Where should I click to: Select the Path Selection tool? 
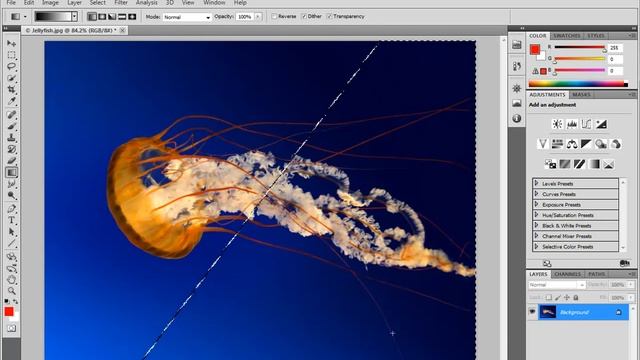click(x=11, y=232)
